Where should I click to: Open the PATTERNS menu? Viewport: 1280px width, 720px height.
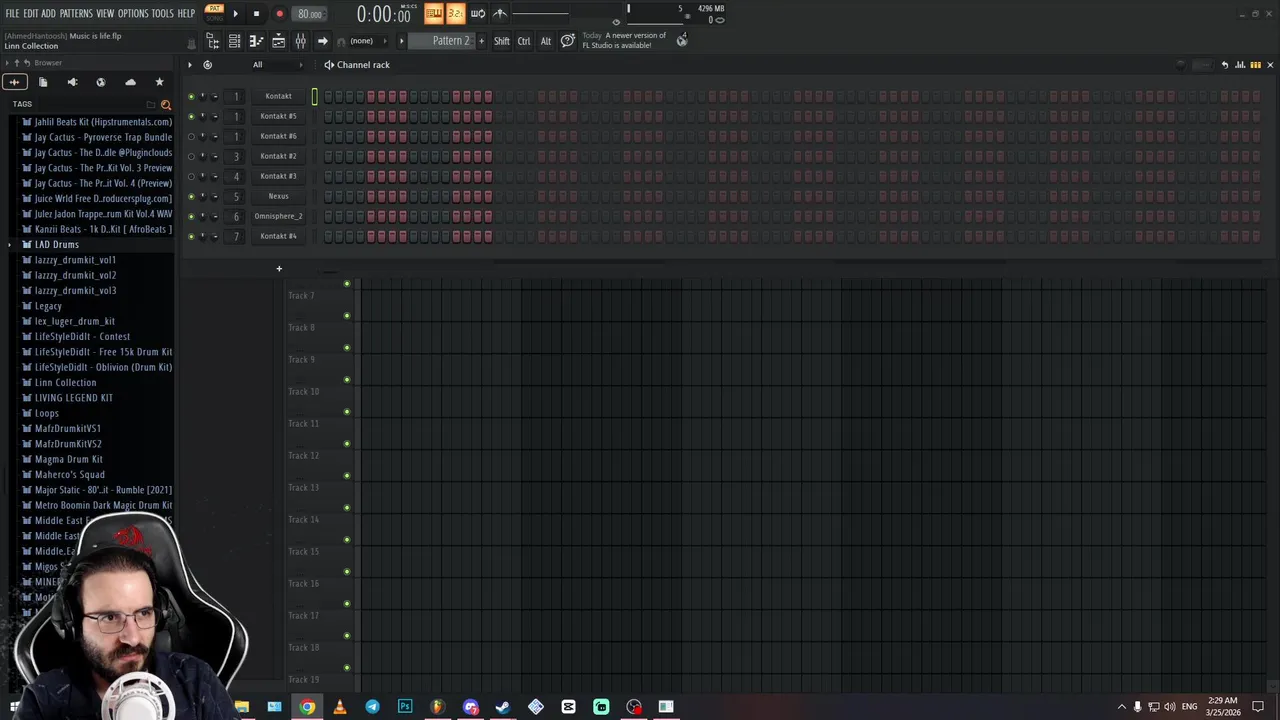point(76,13)
